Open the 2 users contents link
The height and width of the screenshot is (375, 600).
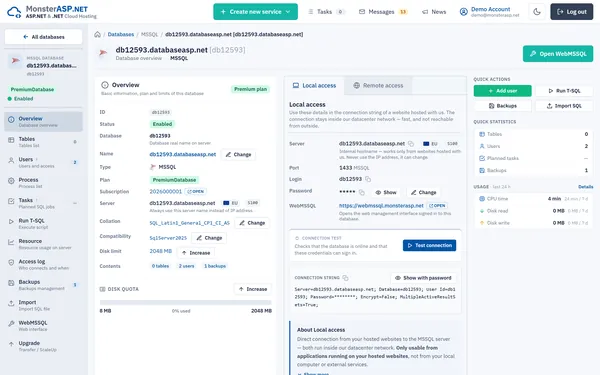(186, 266)
